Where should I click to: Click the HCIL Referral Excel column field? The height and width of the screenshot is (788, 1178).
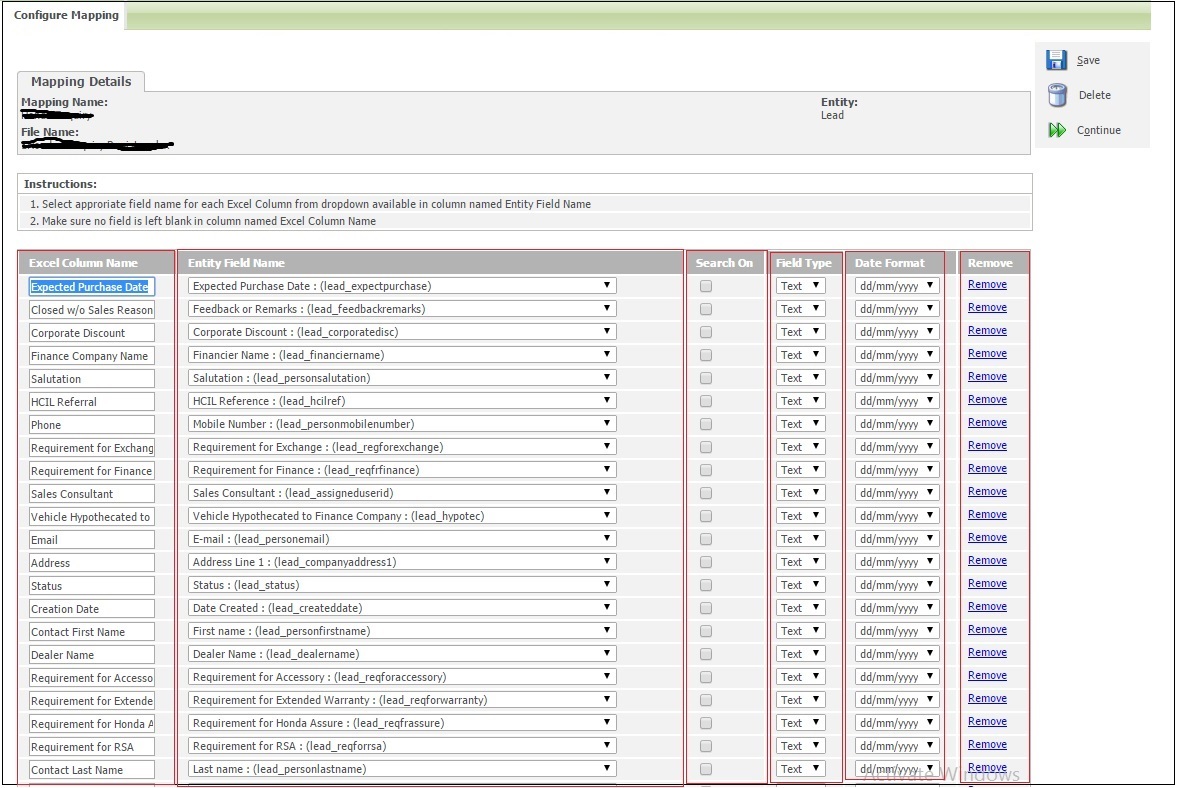[x=92, y=402]
